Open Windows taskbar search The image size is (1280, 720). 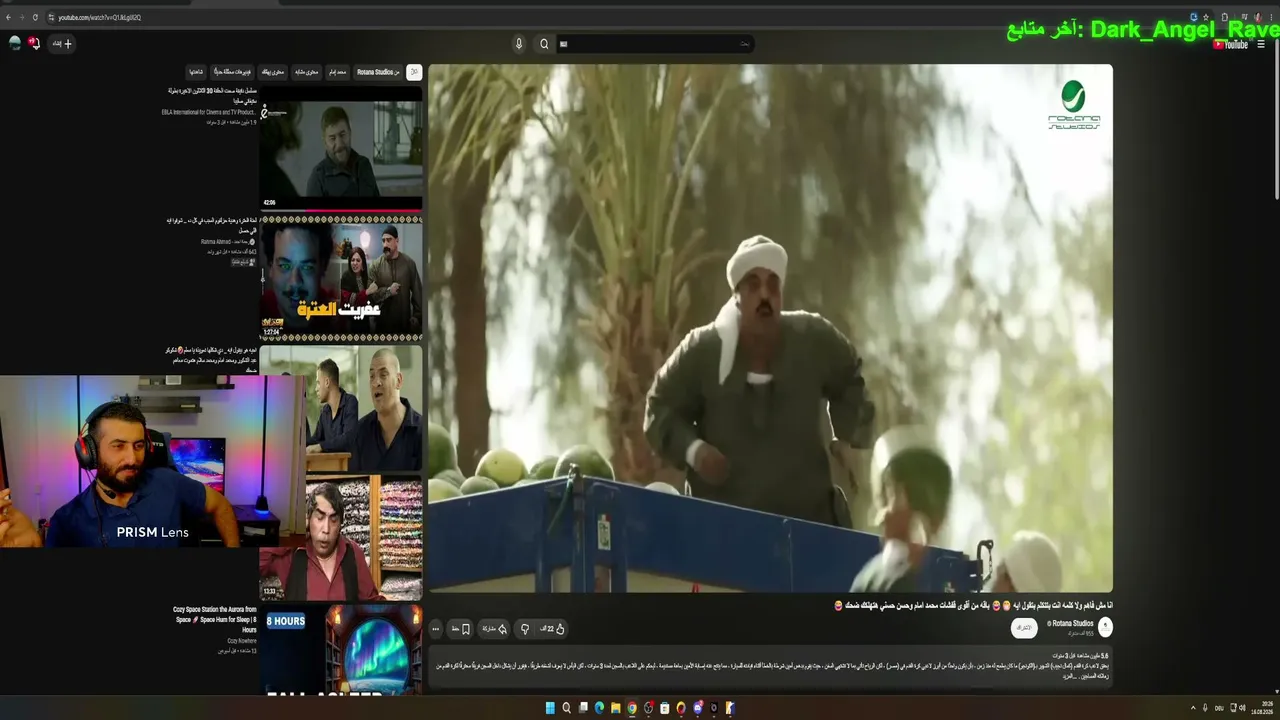pyautogui.click(x=566, y=708)
